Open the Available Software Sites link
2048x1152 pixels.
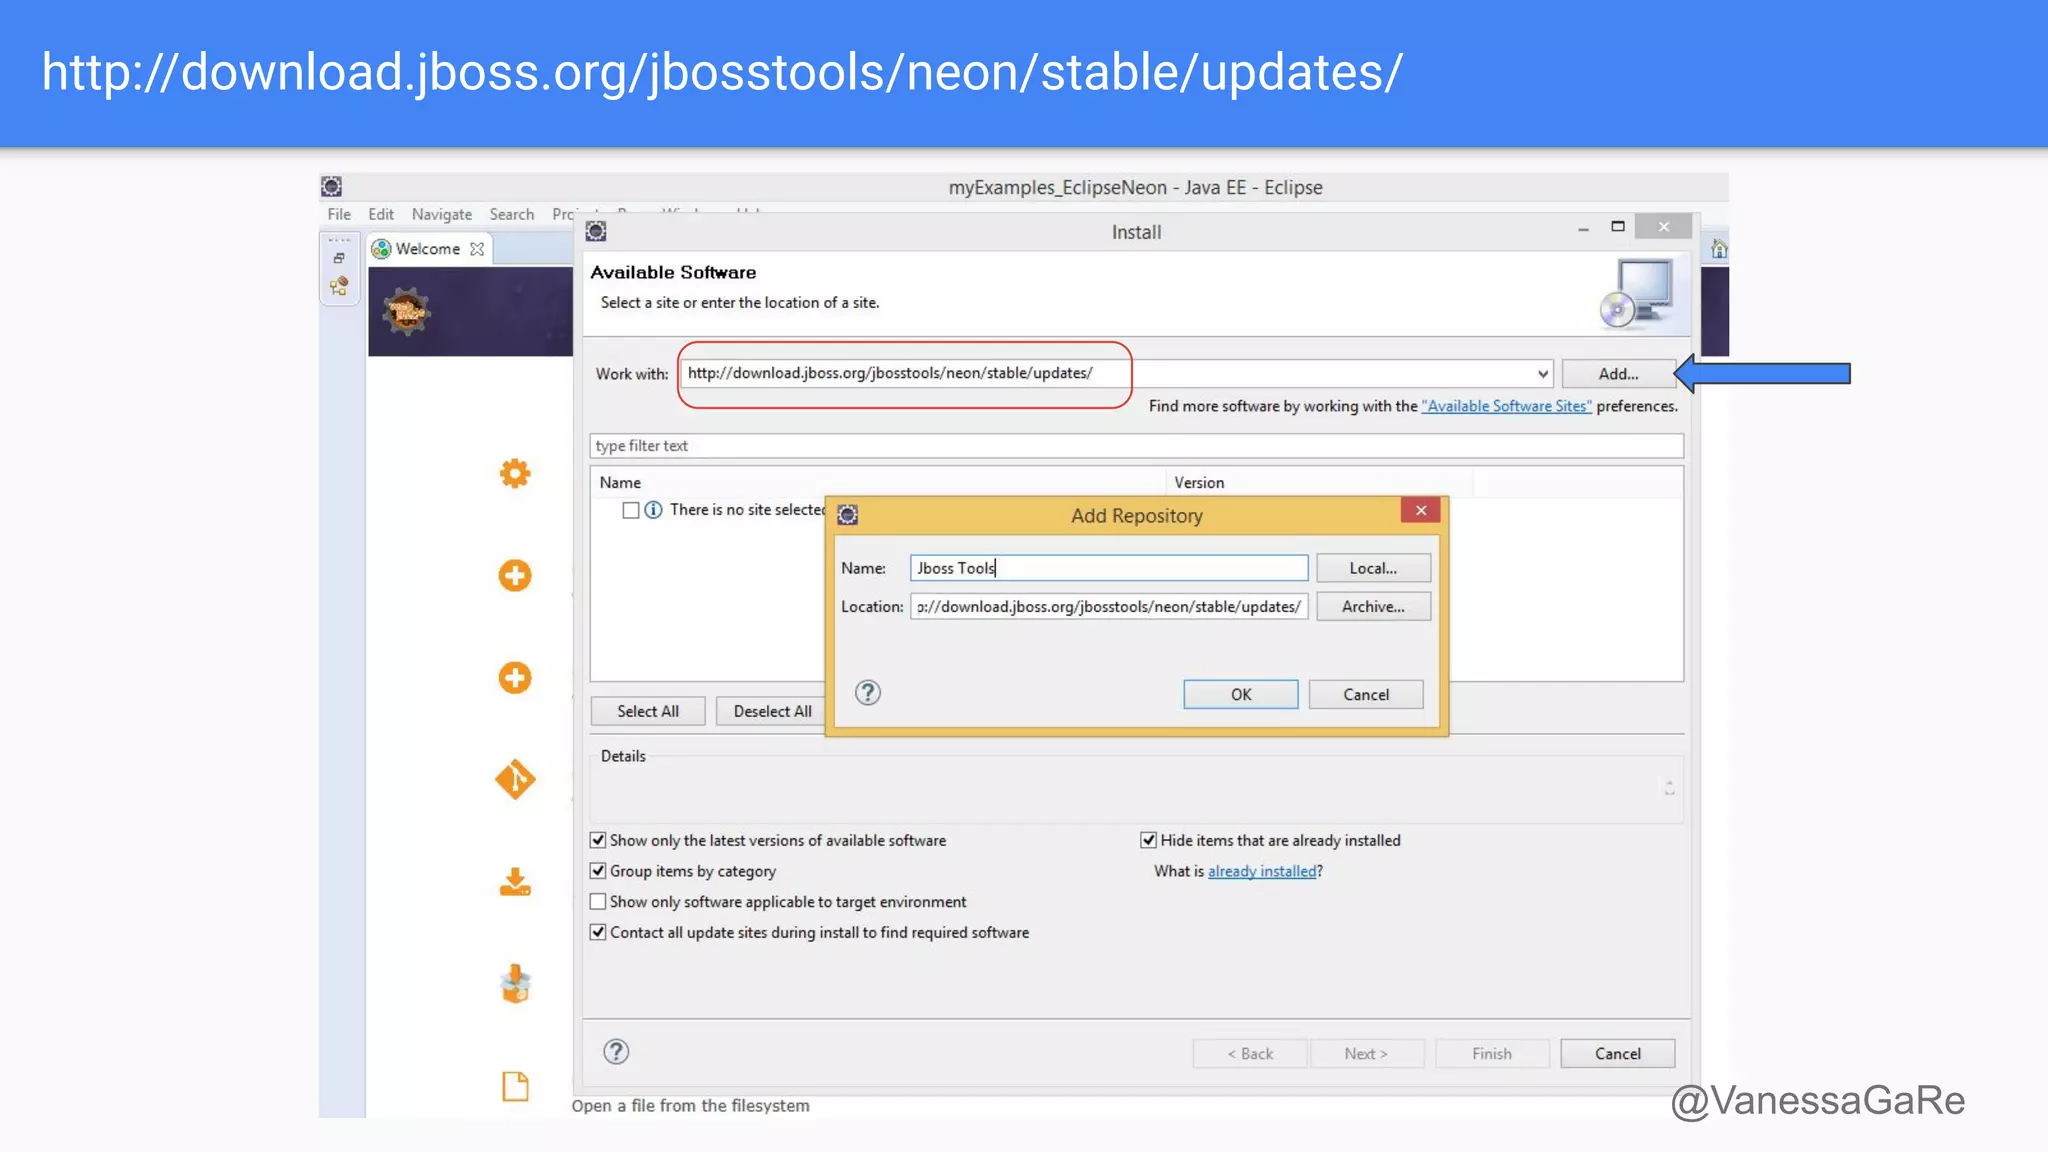(x=1506, y=406)
